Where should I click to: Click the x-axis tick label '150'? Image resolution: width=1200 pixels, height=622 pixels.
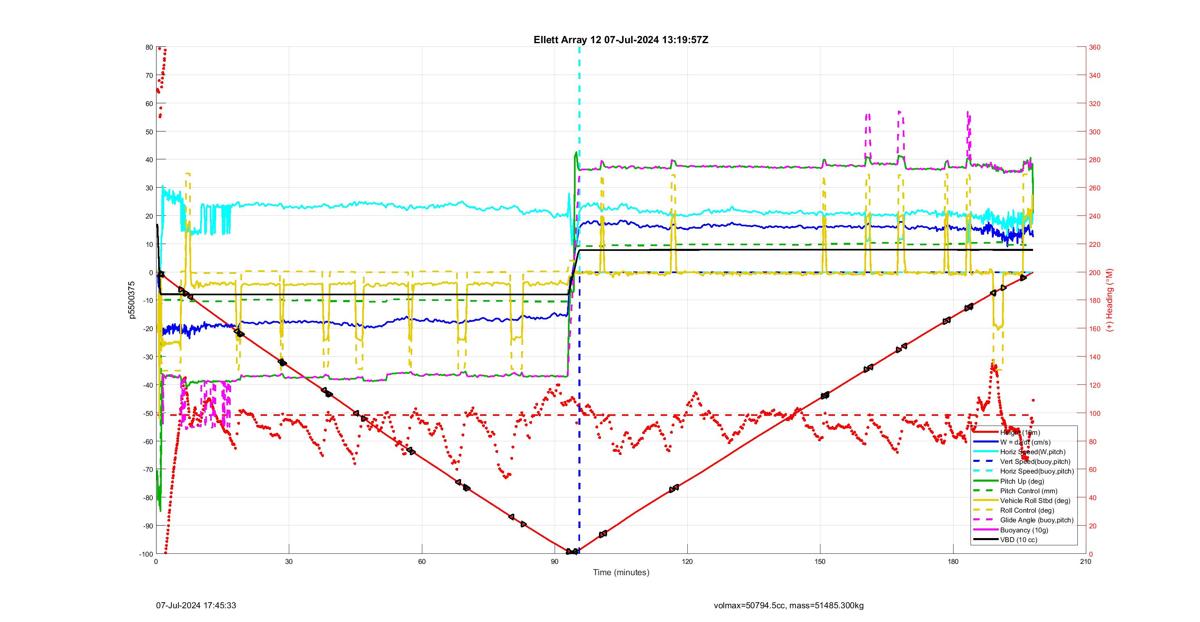coord(820,562)
